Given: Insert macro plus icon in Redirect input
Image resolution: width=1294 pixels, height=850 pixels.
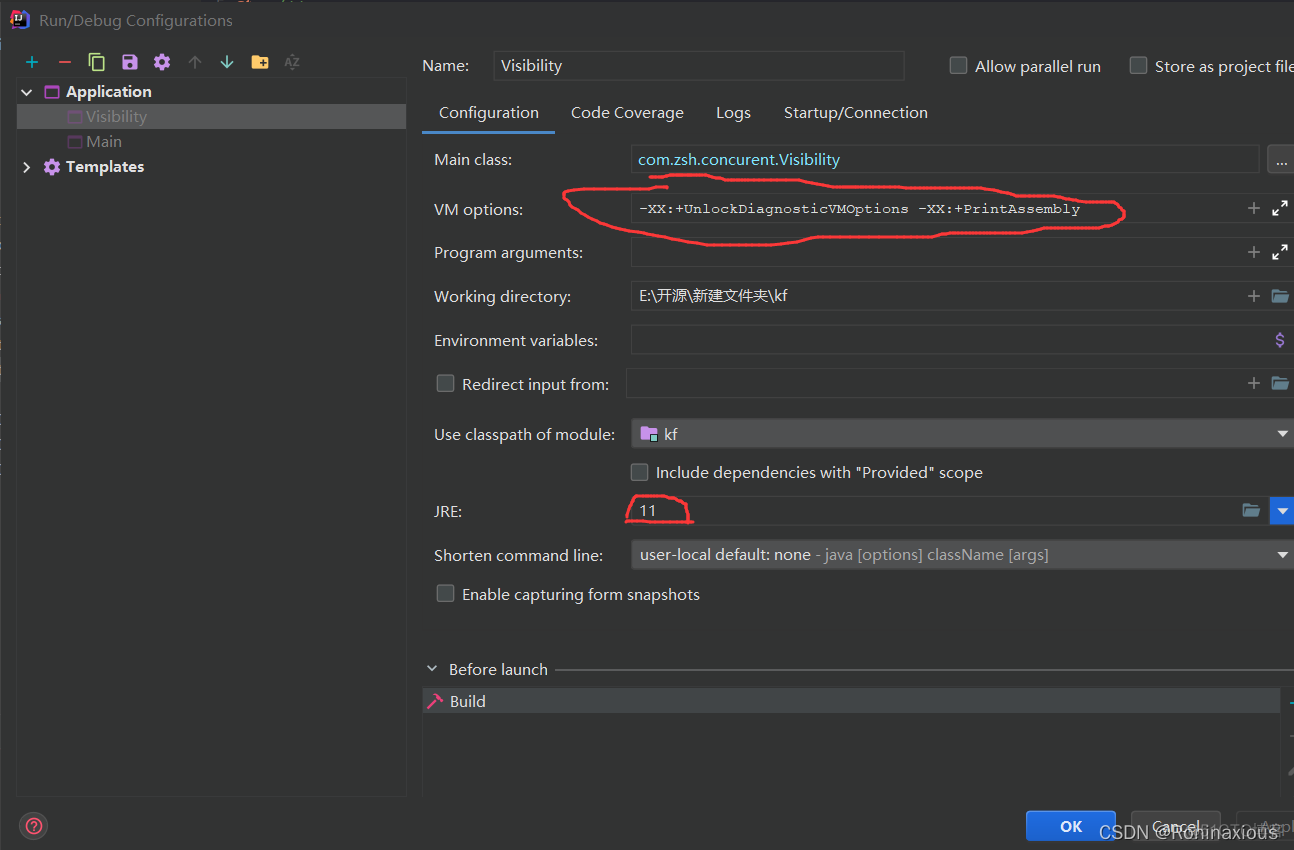Looking at the screenshot, I should [x=1253, y=383].
